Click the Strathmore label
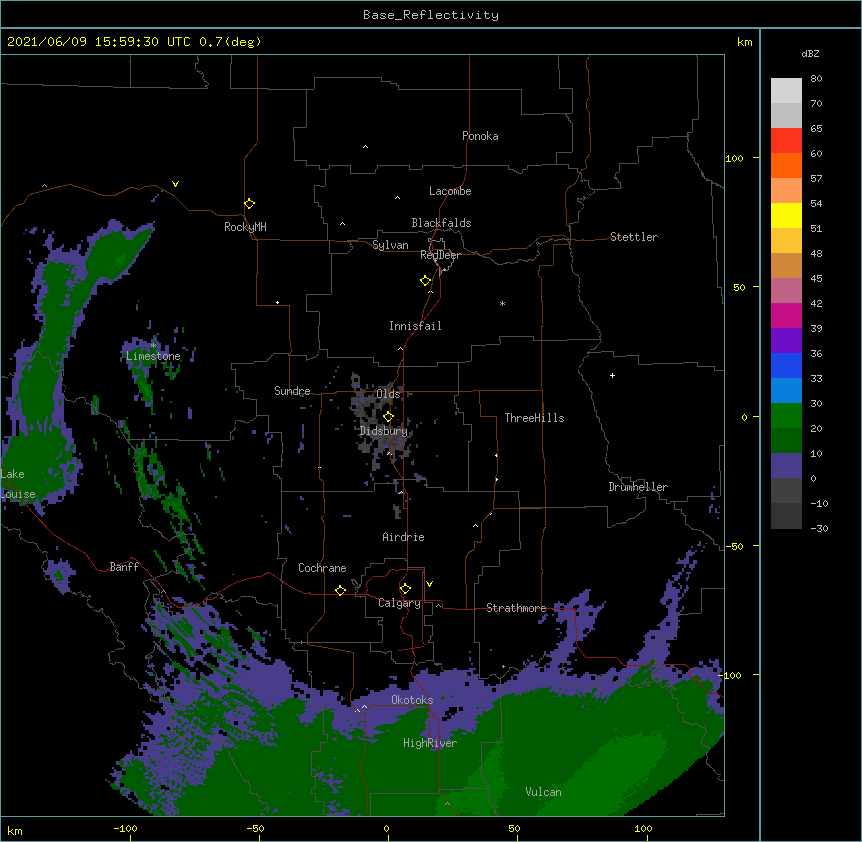 tap(516, 608)
